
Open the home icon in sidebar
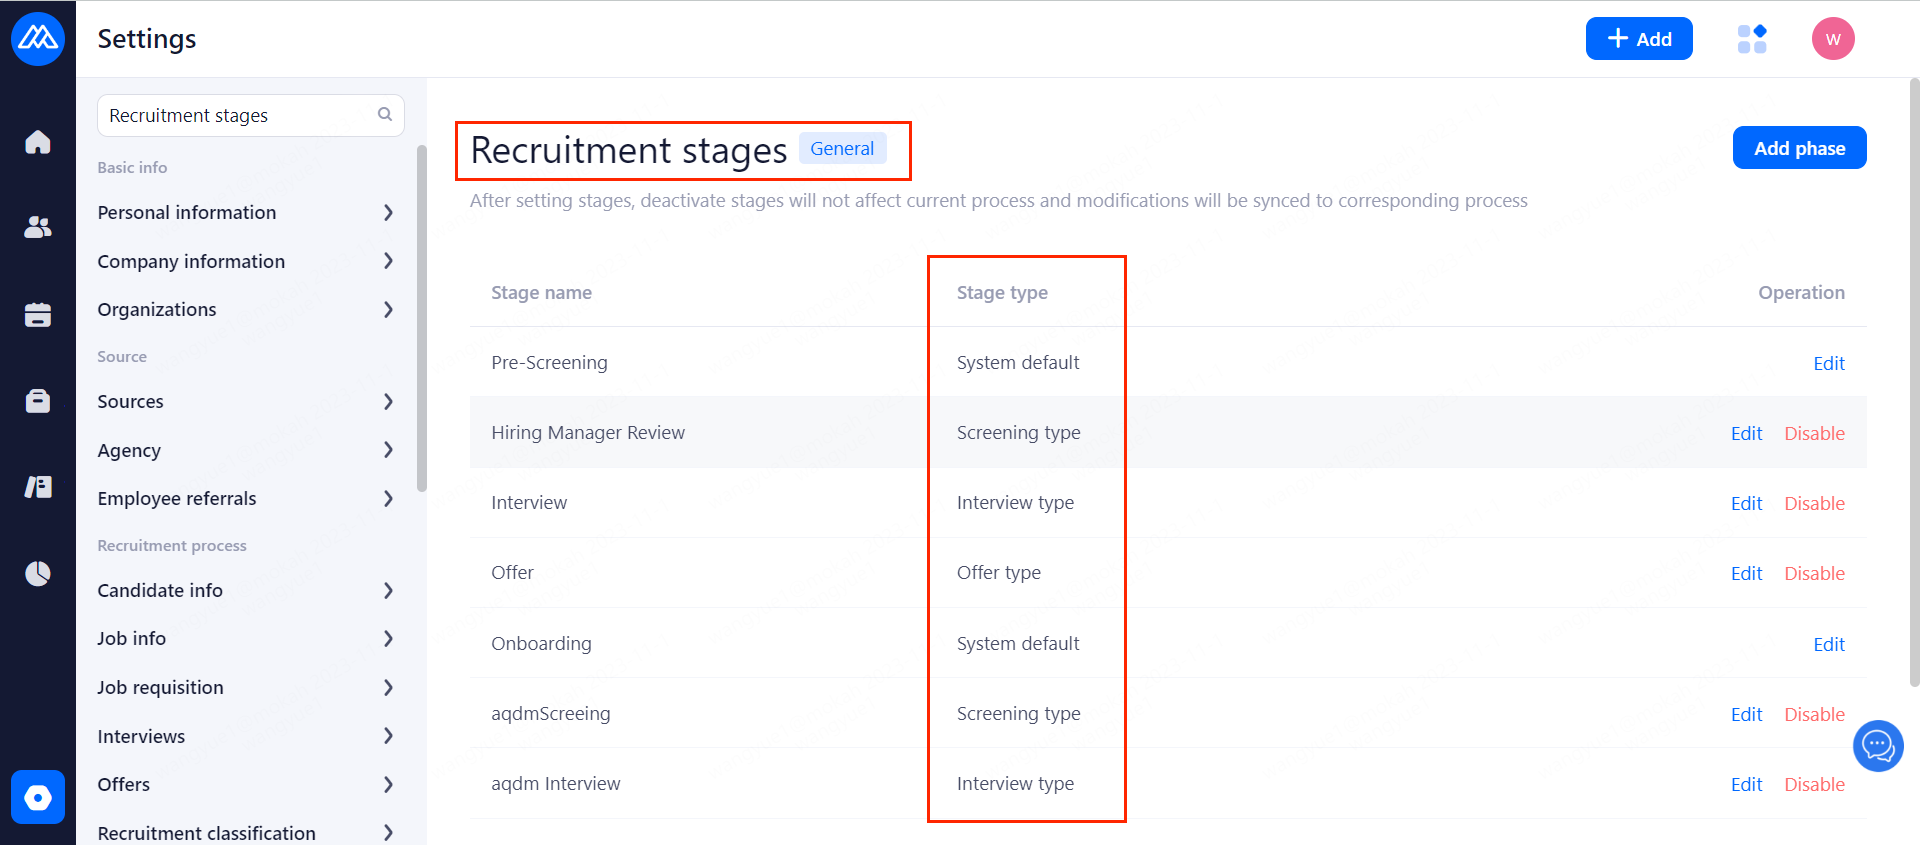(x=38, y=142)
